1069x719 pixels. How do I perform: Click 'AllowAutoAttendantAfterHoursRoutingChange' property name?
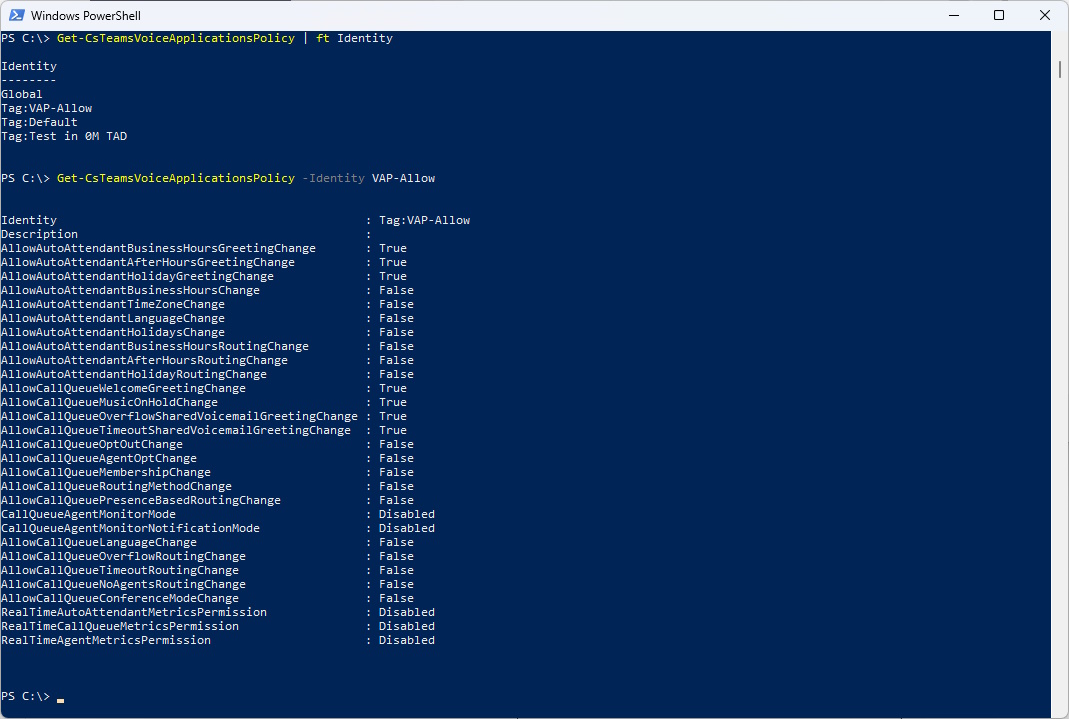[145, 360]
